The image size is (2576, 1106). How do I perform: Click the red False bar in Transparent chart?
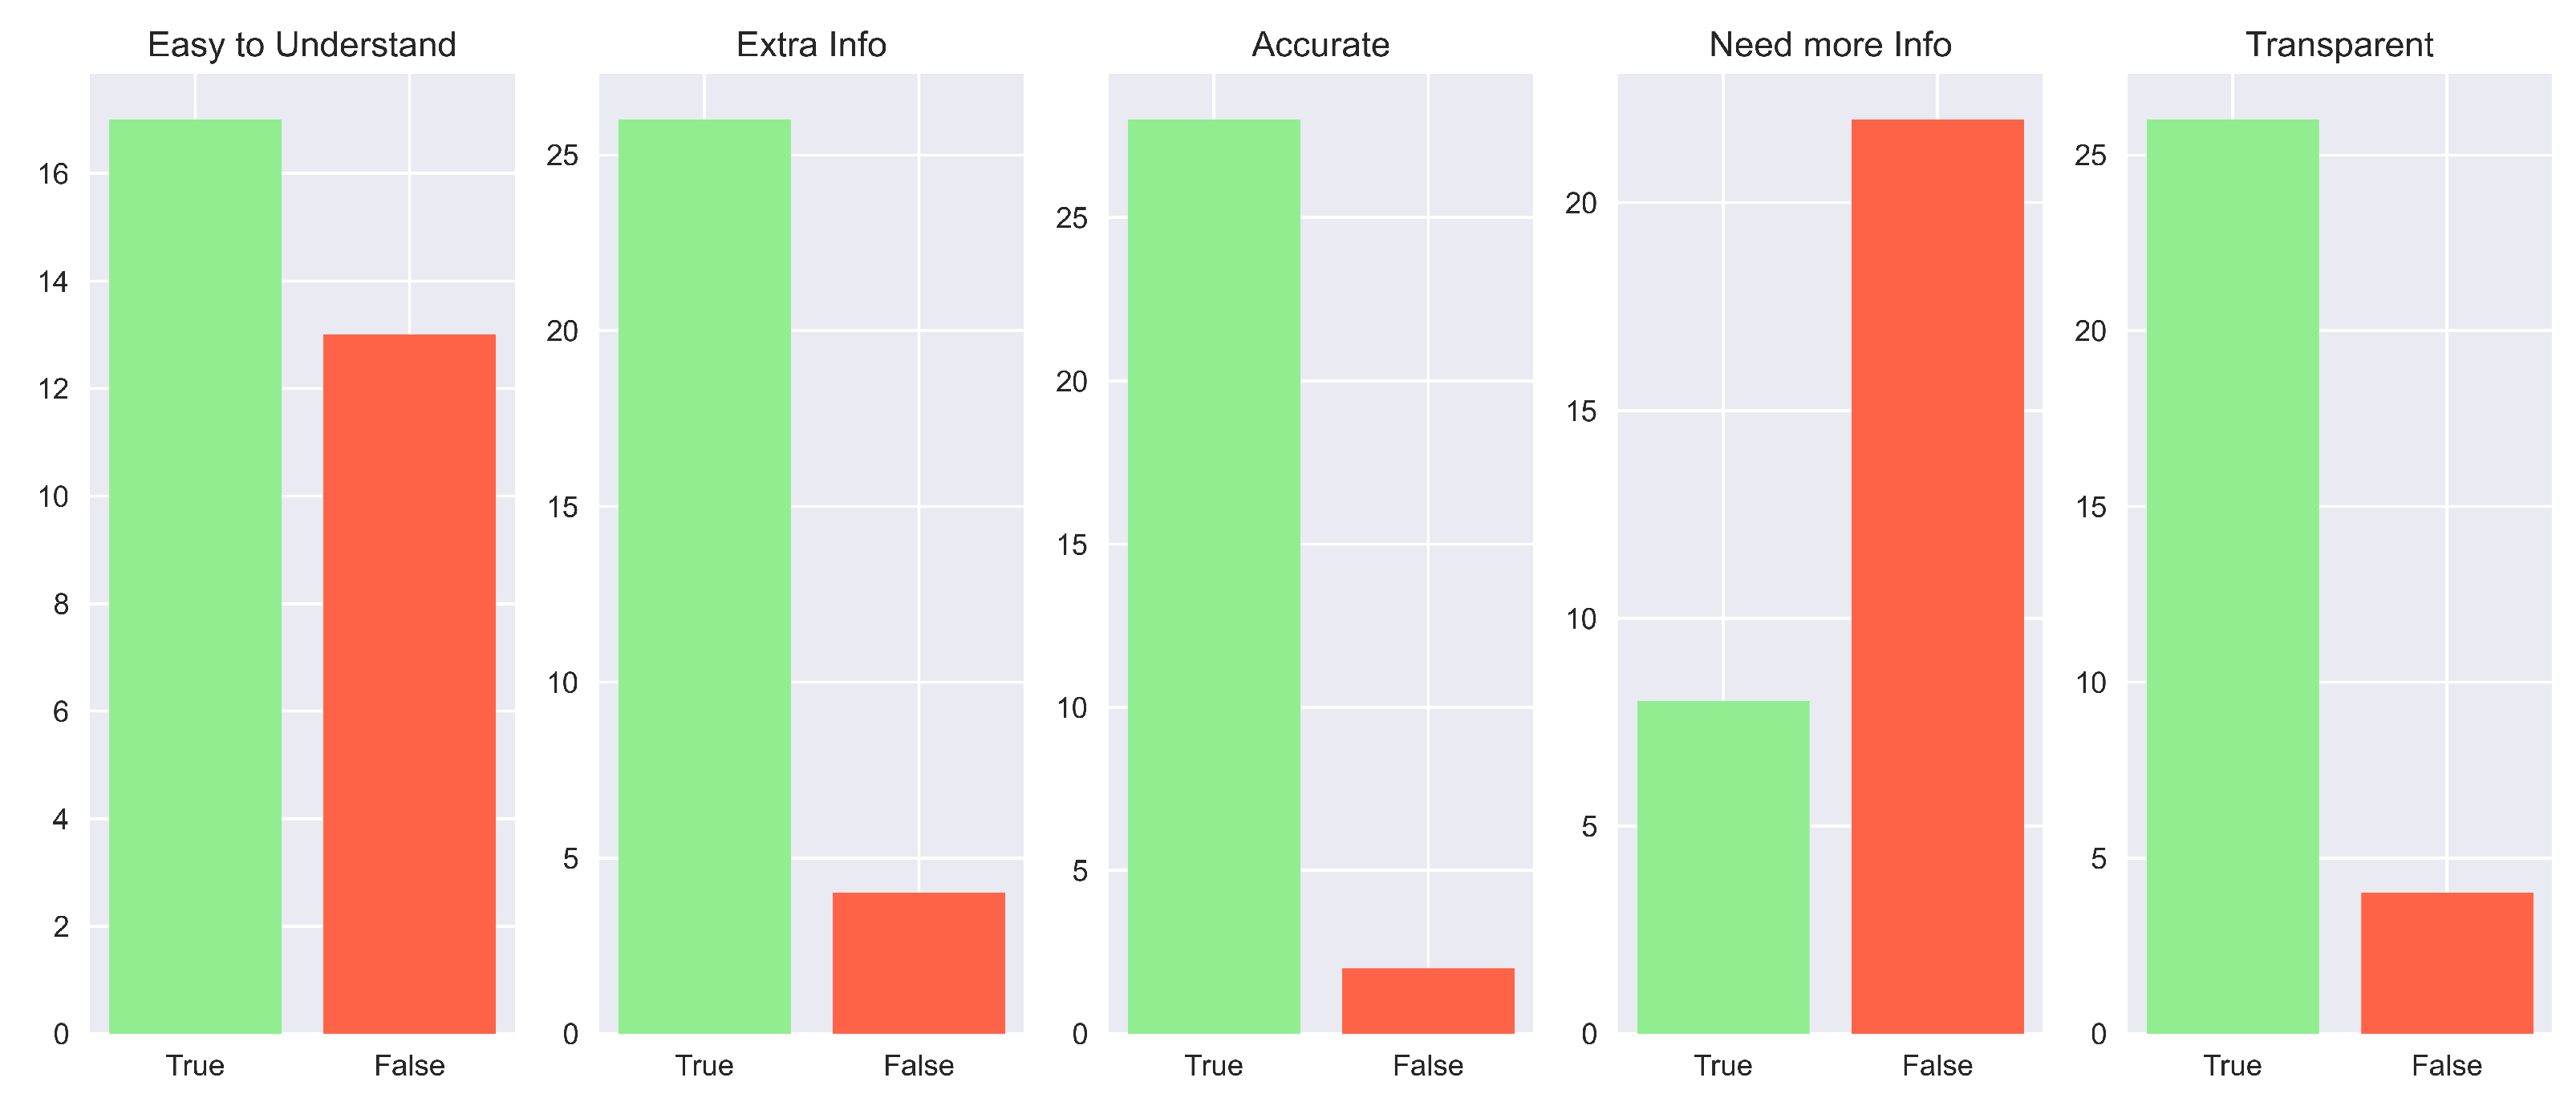click(x=2446, y=962)
